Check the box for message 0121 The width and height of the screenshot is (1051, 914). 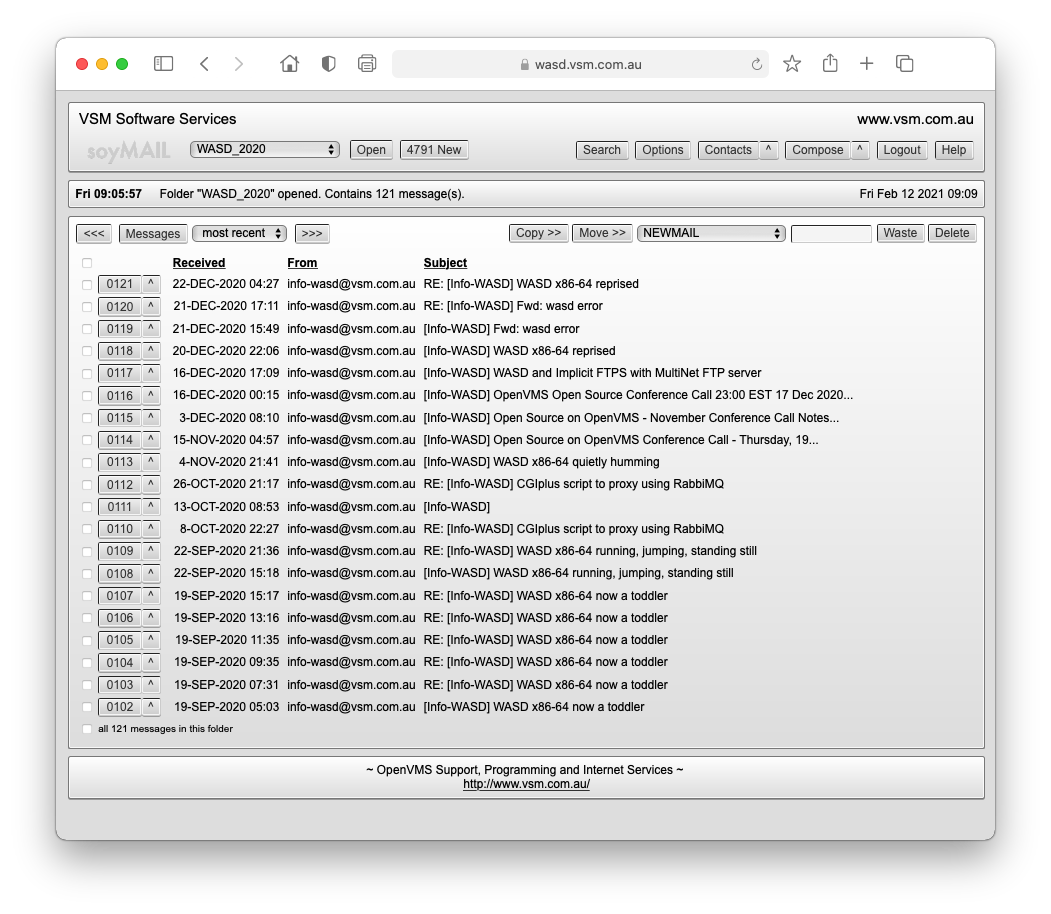point(87,285)
